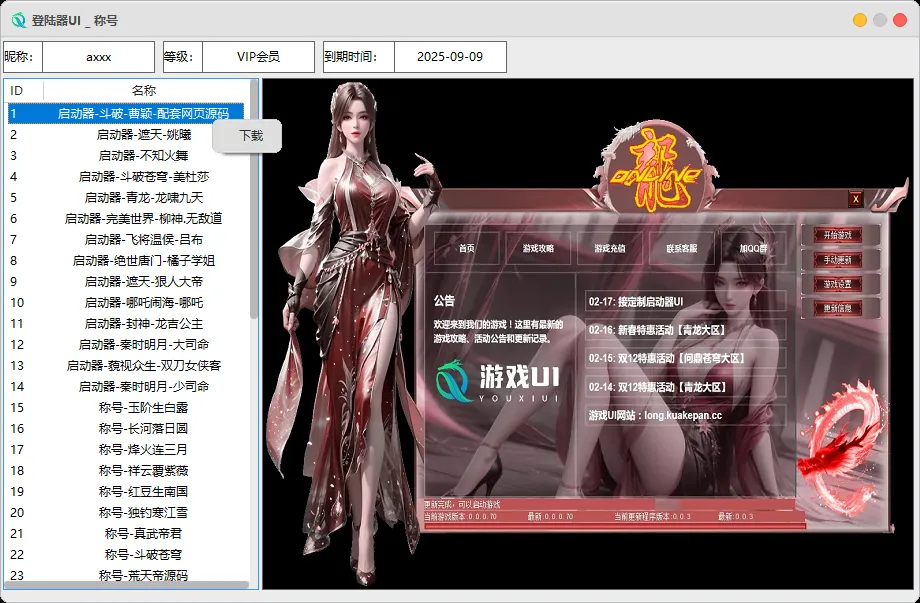Select row 启动器-斗破-曹颖-配套网页源码
Viewport: 920px width, 603px height.
[126, 113]
